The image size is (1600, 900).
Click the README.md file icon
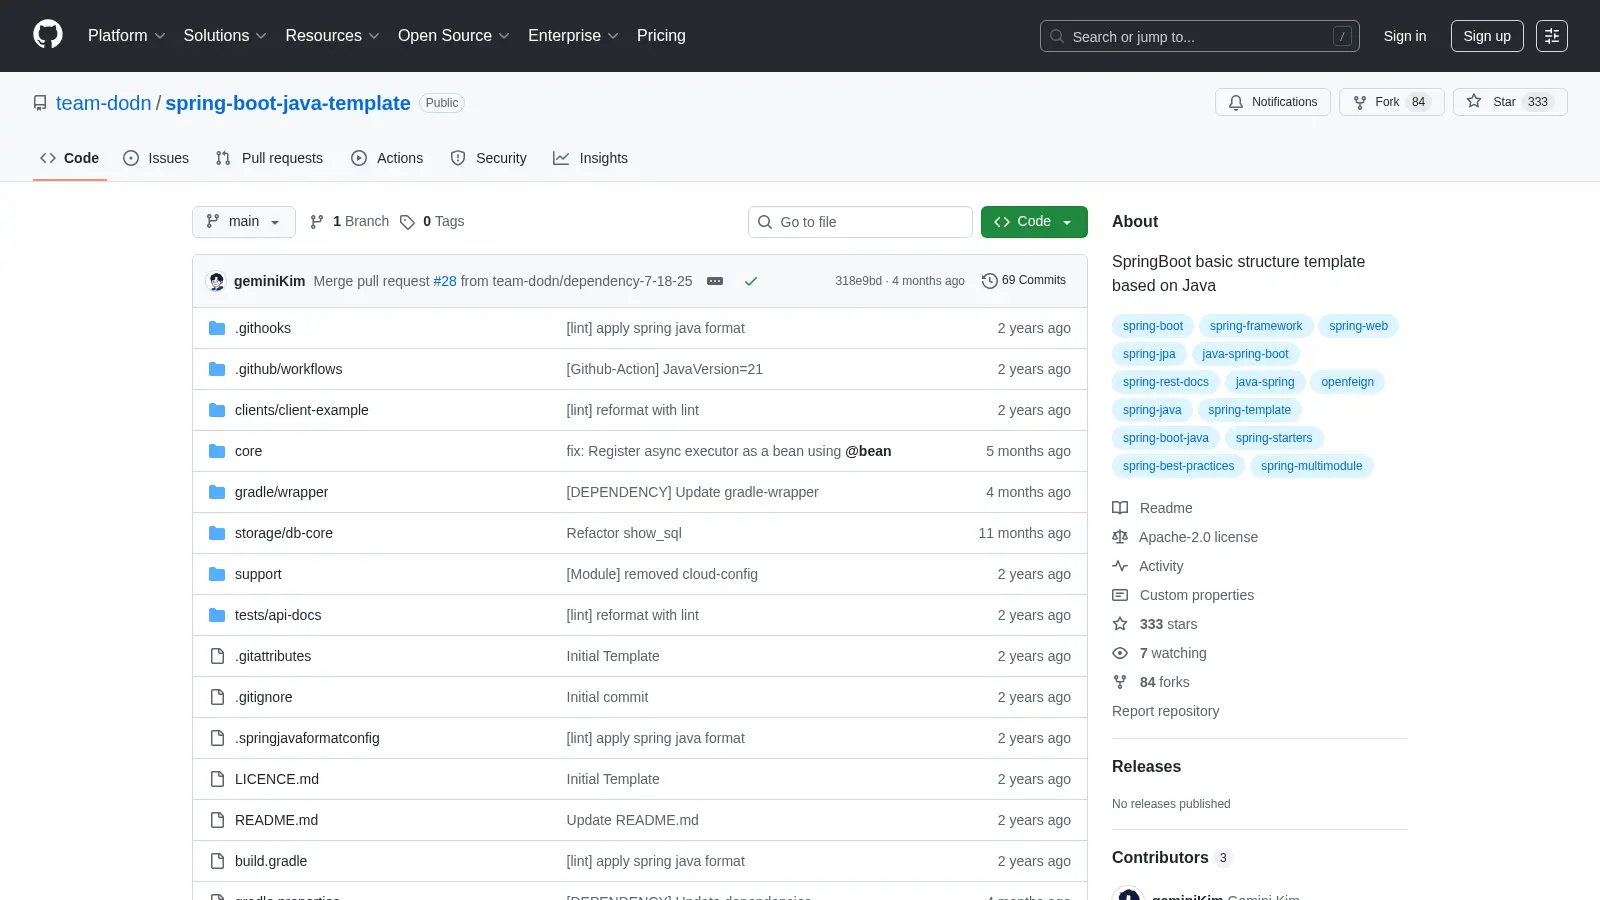point(217,820)
